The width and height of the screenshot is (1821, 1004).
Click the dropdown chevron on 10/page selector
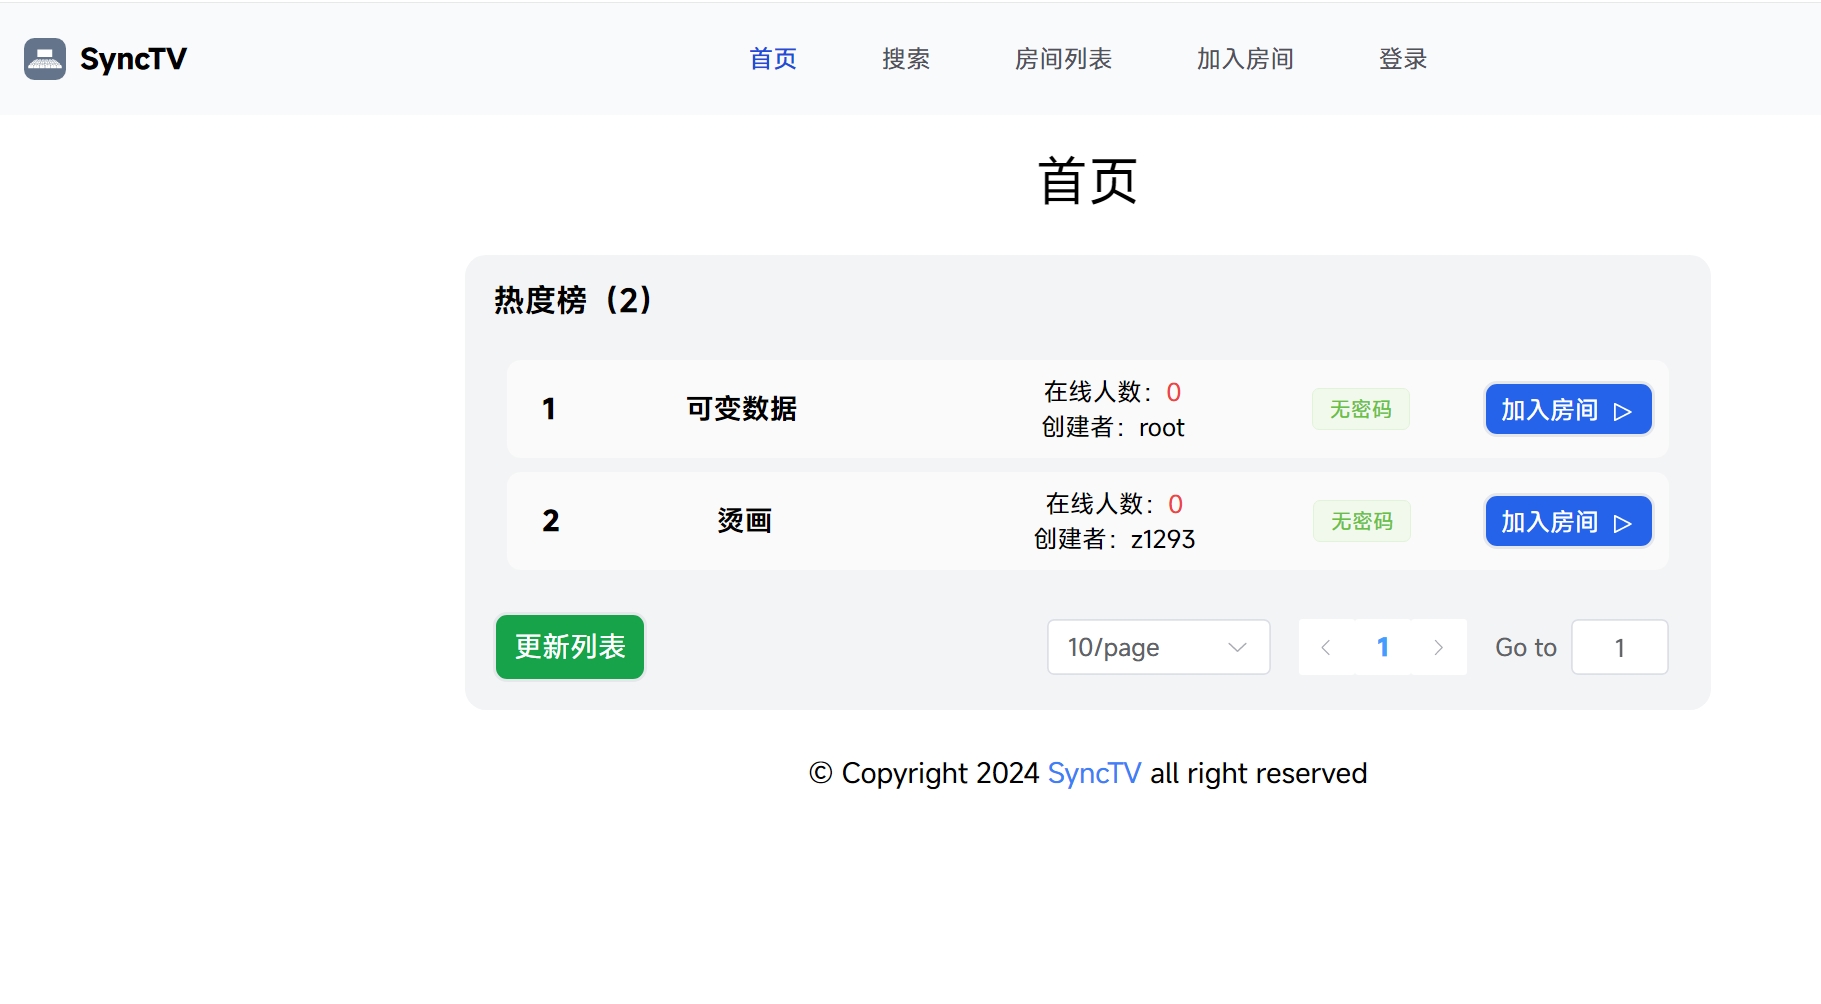click(1237, 647)
